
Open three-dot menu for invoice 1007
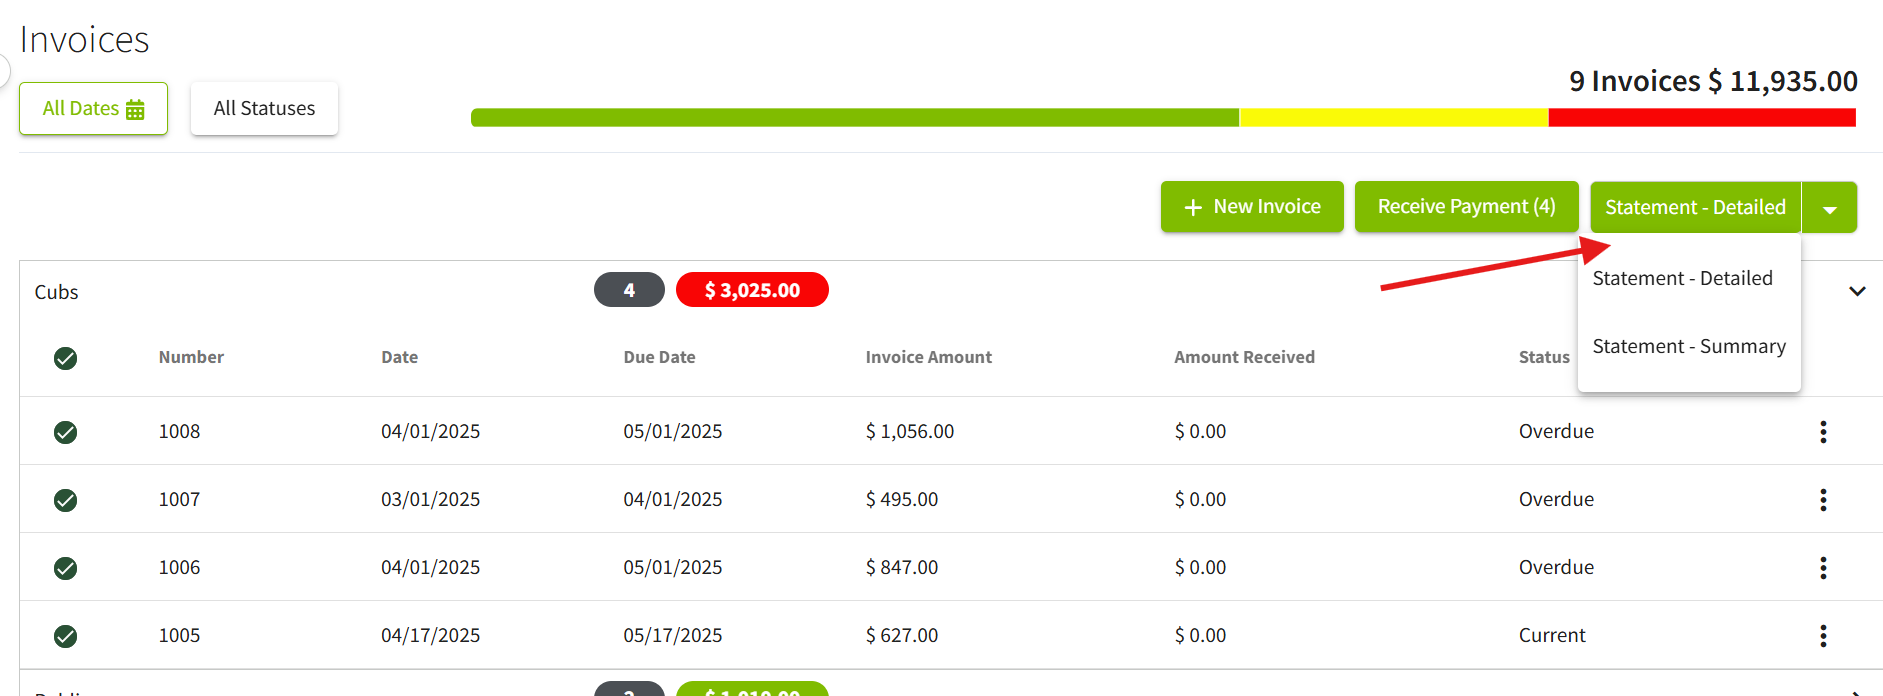(x=1822, y=500)
